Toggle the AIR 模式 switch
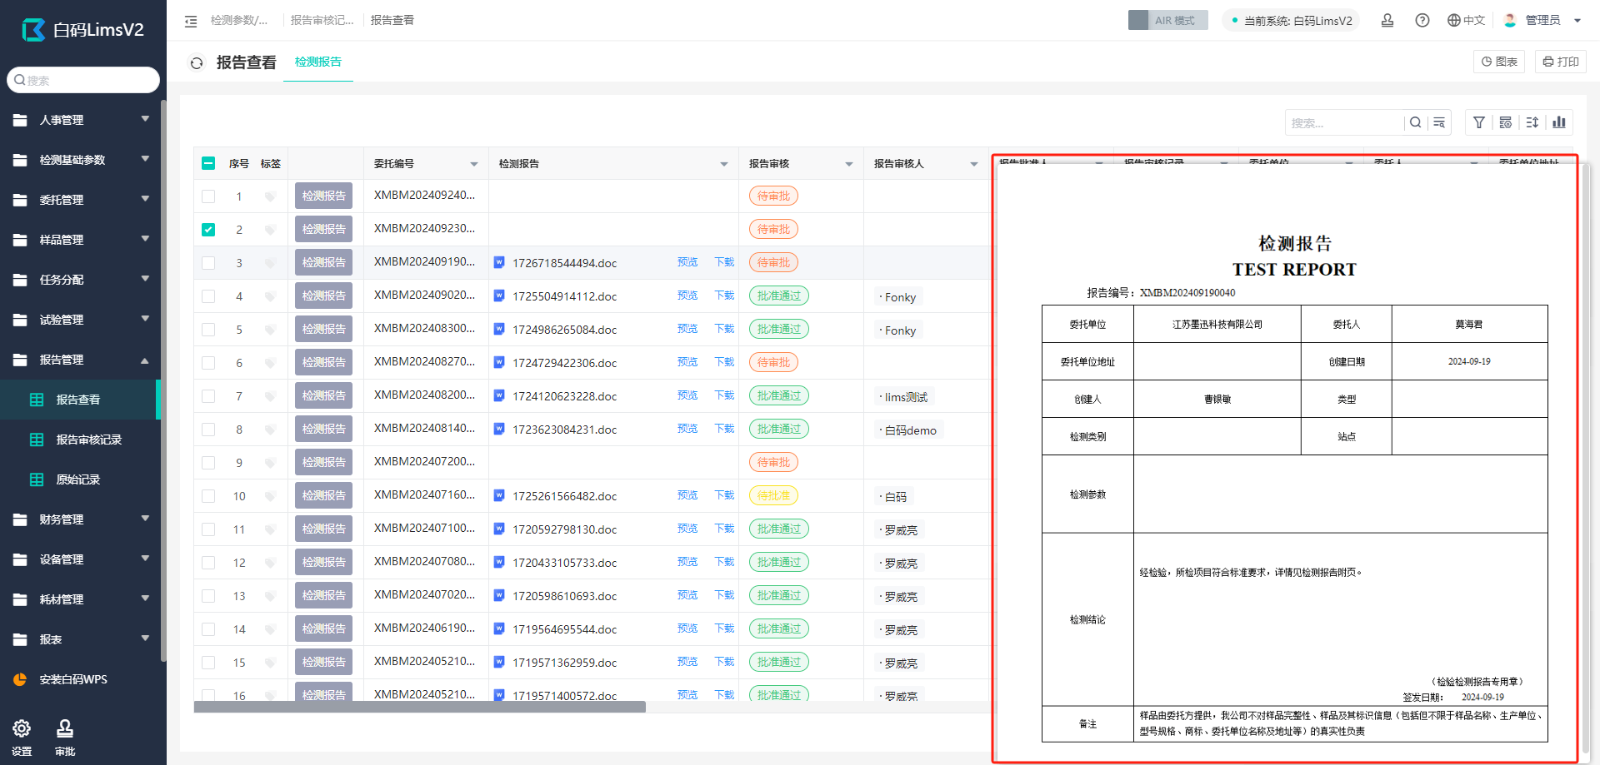The height and width of the screenshot is (765, 1600). click(1168, 20)
